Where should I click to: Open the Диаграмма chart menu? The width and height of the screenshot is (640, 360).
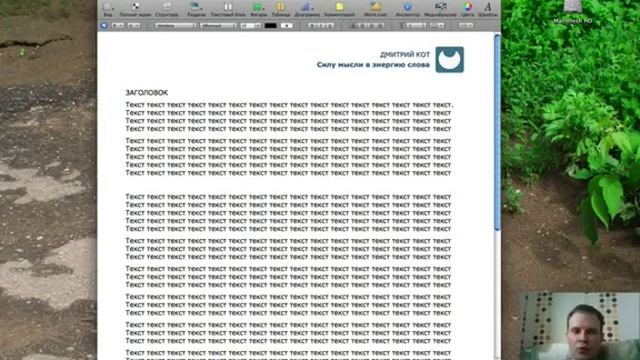(x=307, y=9)
